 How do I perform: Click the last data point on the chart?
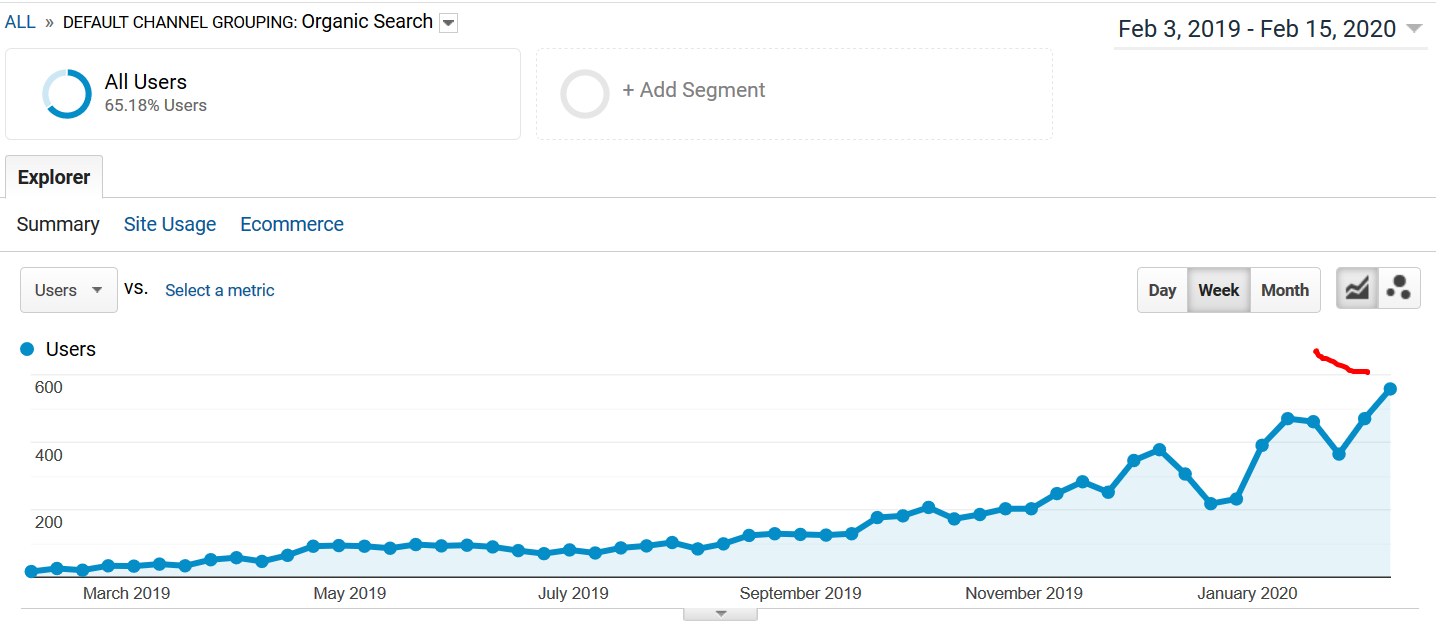pos(1390,389)
